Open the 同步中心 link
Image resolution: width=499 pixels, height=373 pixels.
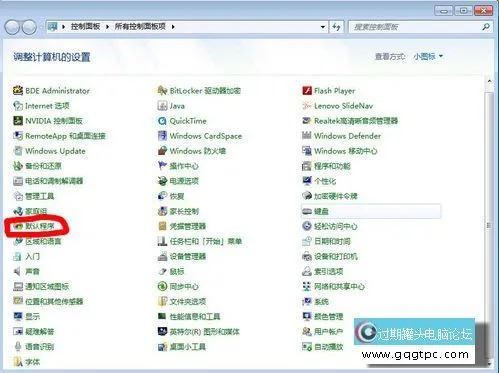[184, 286]
